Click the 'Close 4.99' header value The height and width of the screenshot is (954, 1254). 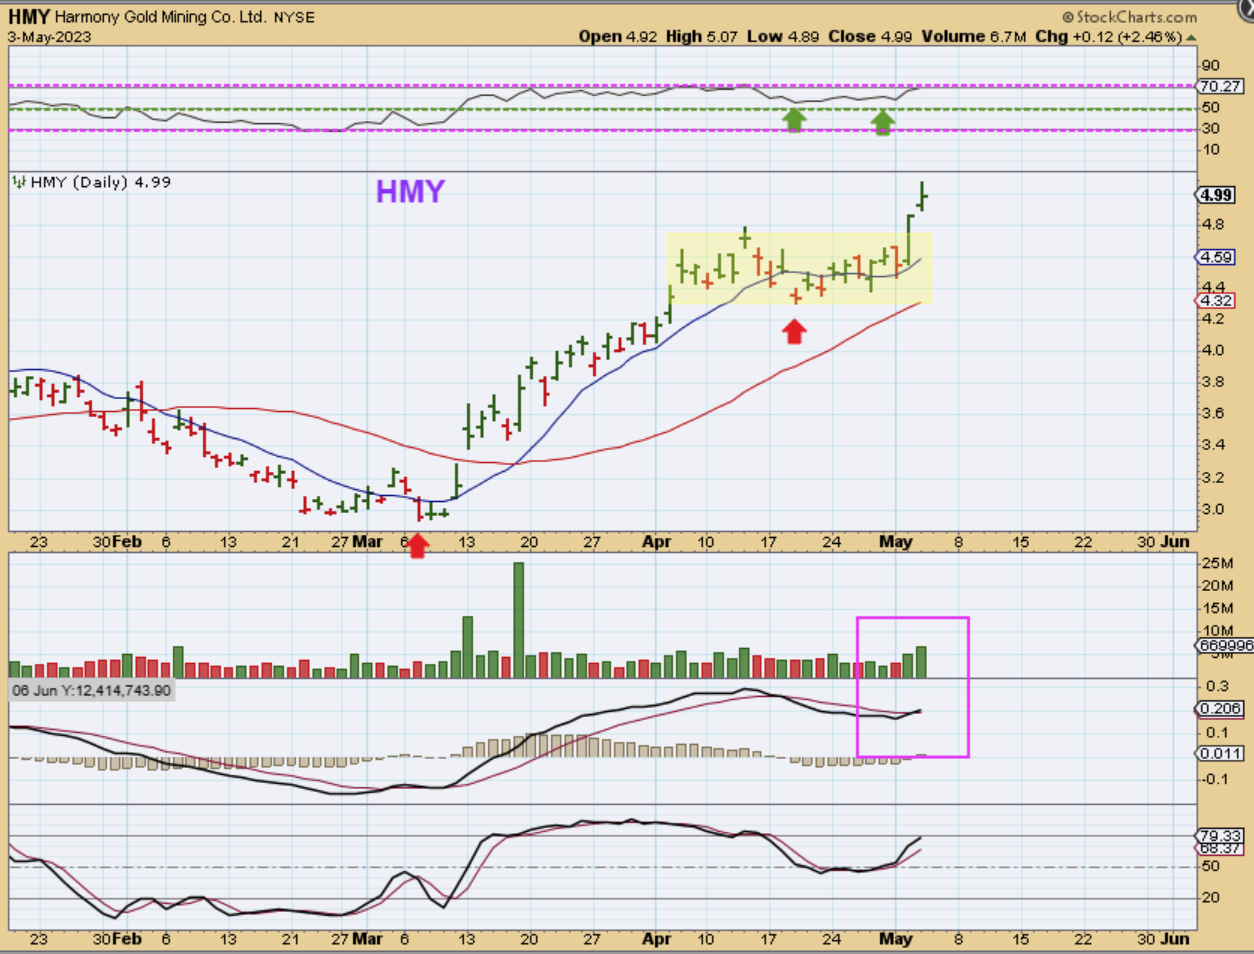point(870,36)
